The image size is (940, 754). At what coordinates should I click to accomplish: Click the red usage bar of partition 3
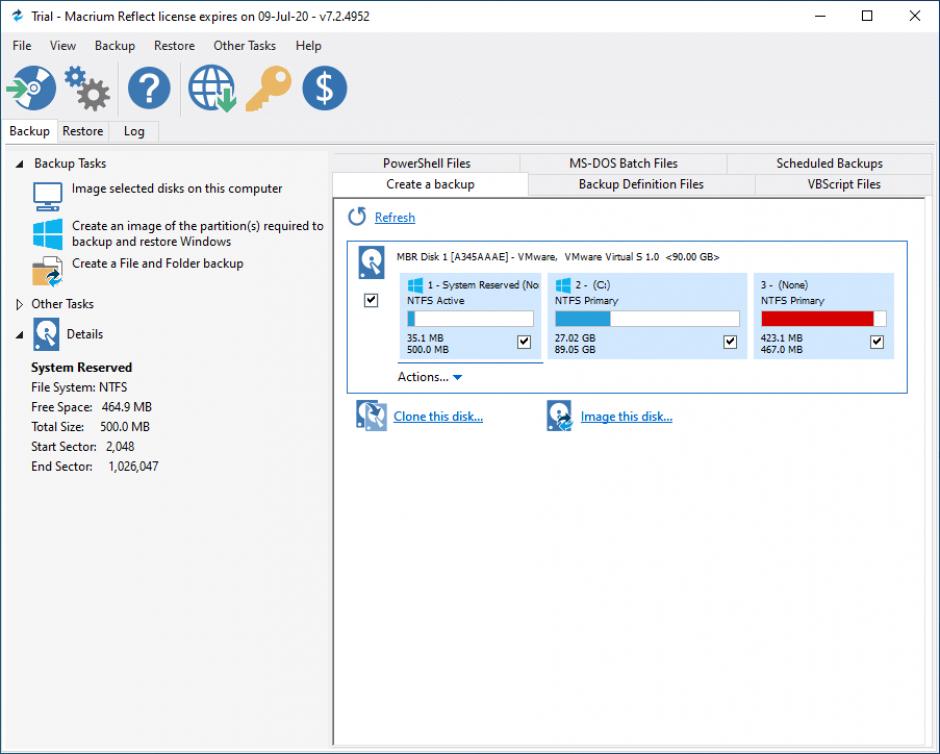[x=823, y=318]
